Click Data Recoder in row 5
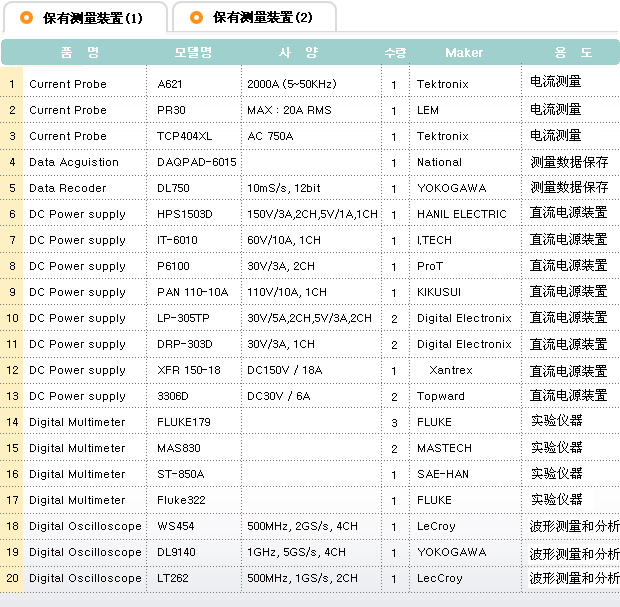 (x=68, y=188)
